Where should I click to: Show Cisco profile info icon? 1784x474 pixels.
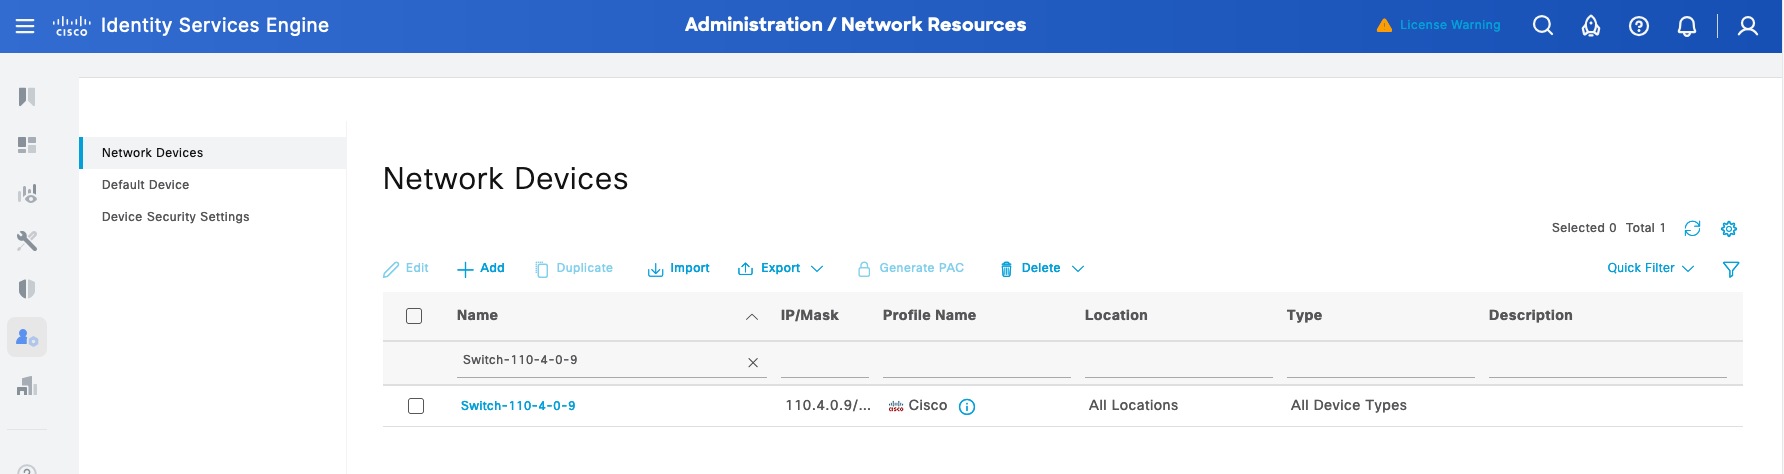pos(967,406)
